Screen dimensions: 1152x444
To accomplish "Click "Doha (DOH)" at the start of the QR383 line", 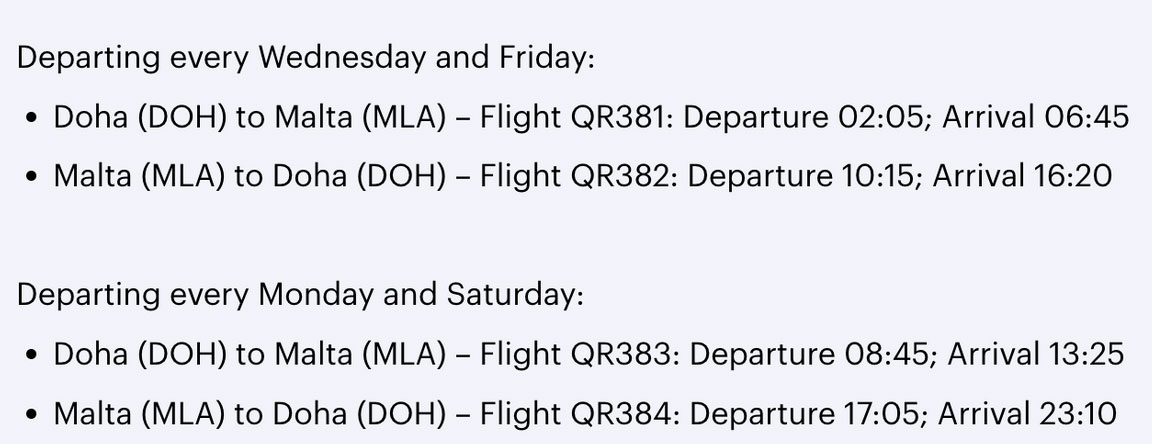I will coord(140,354).
